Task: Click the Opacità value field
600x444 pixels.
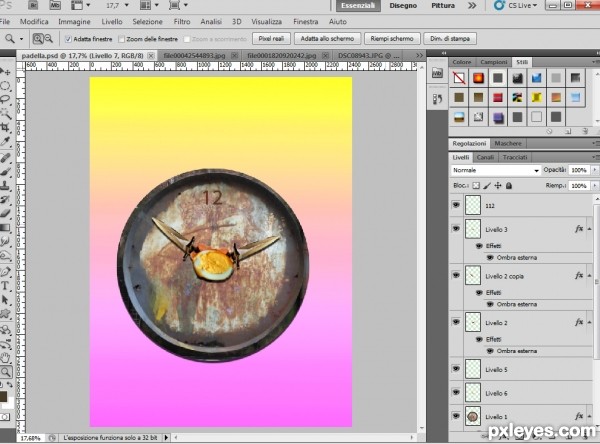Action: (x=579, y=170)
